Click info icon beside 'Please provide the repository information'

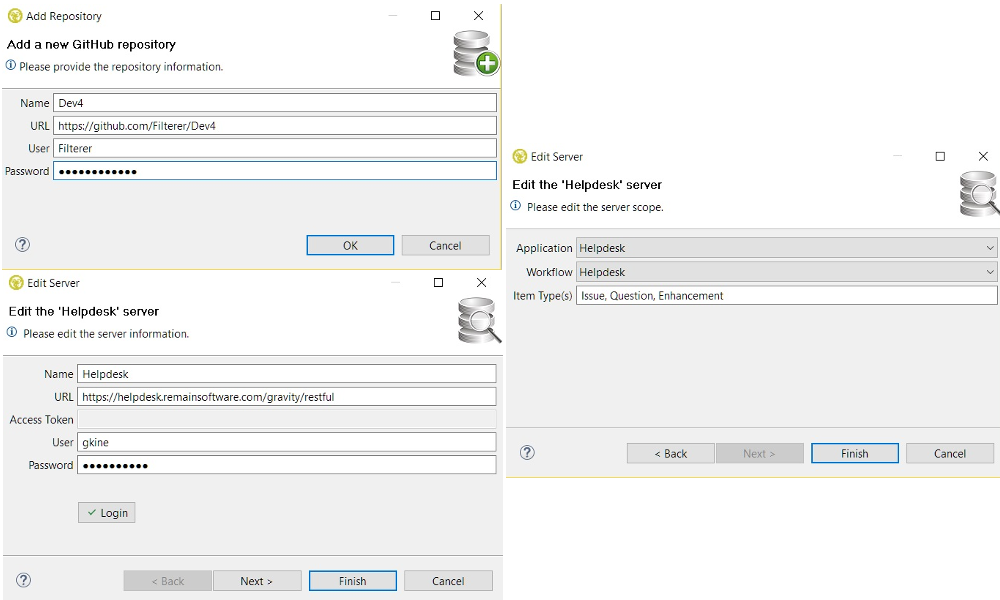(x=11, y=65)
